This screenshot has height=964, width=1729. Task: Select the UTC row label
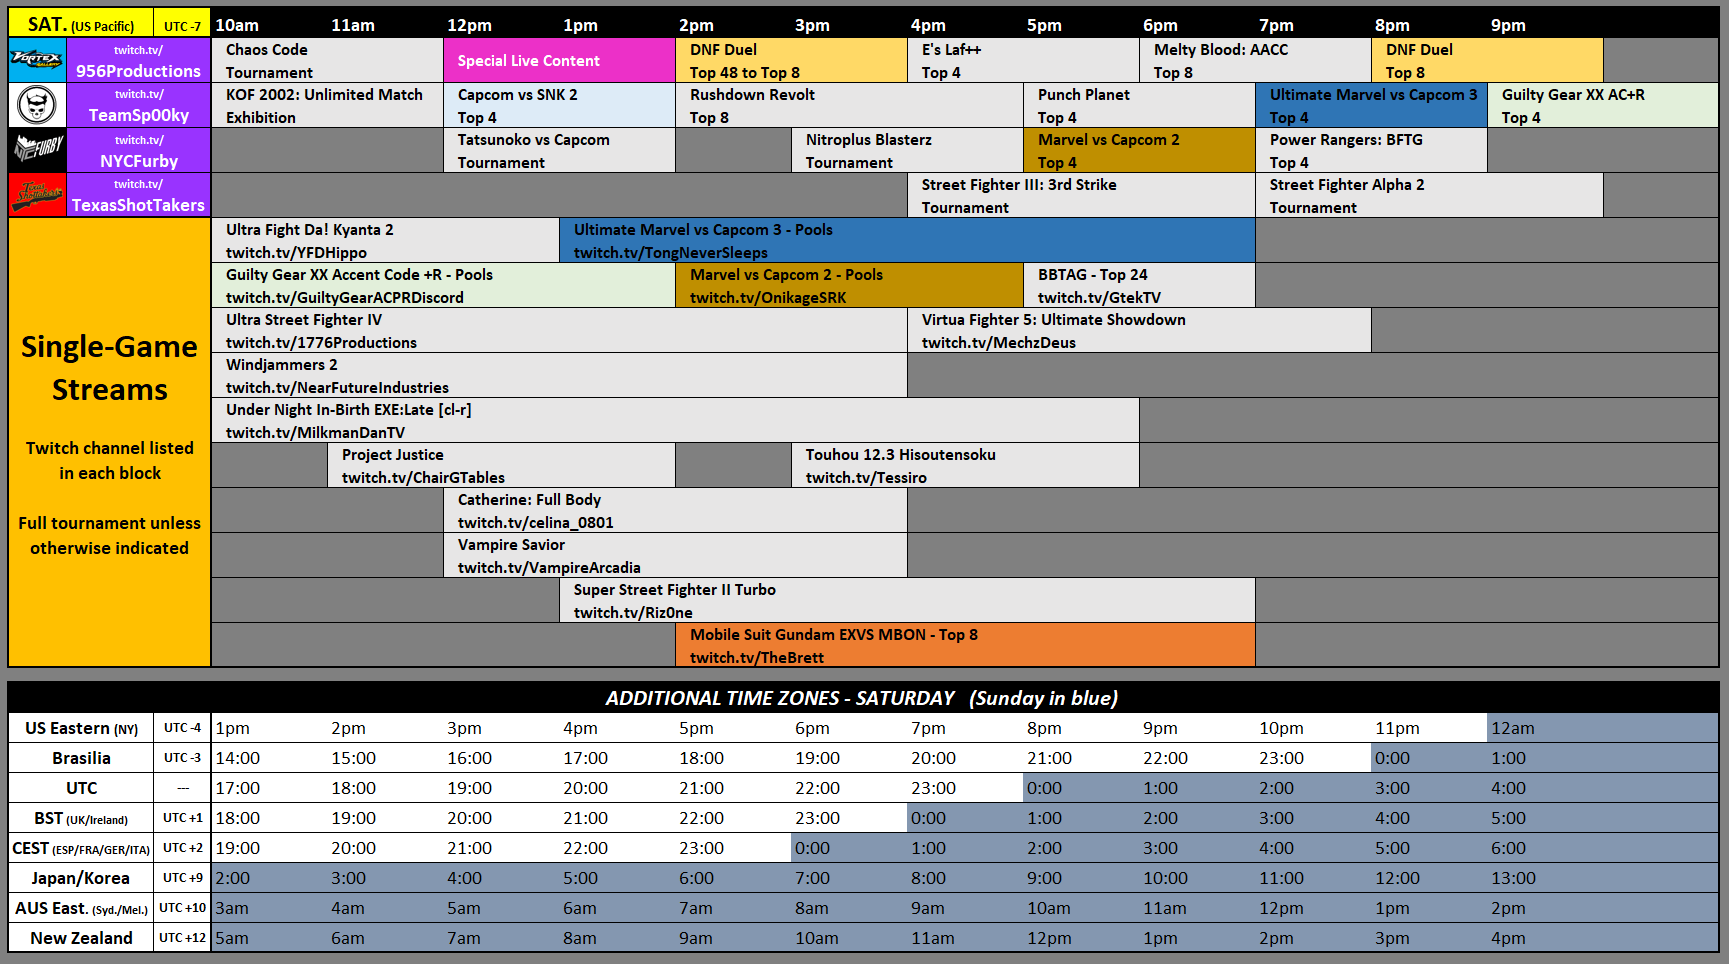[81, 788]
